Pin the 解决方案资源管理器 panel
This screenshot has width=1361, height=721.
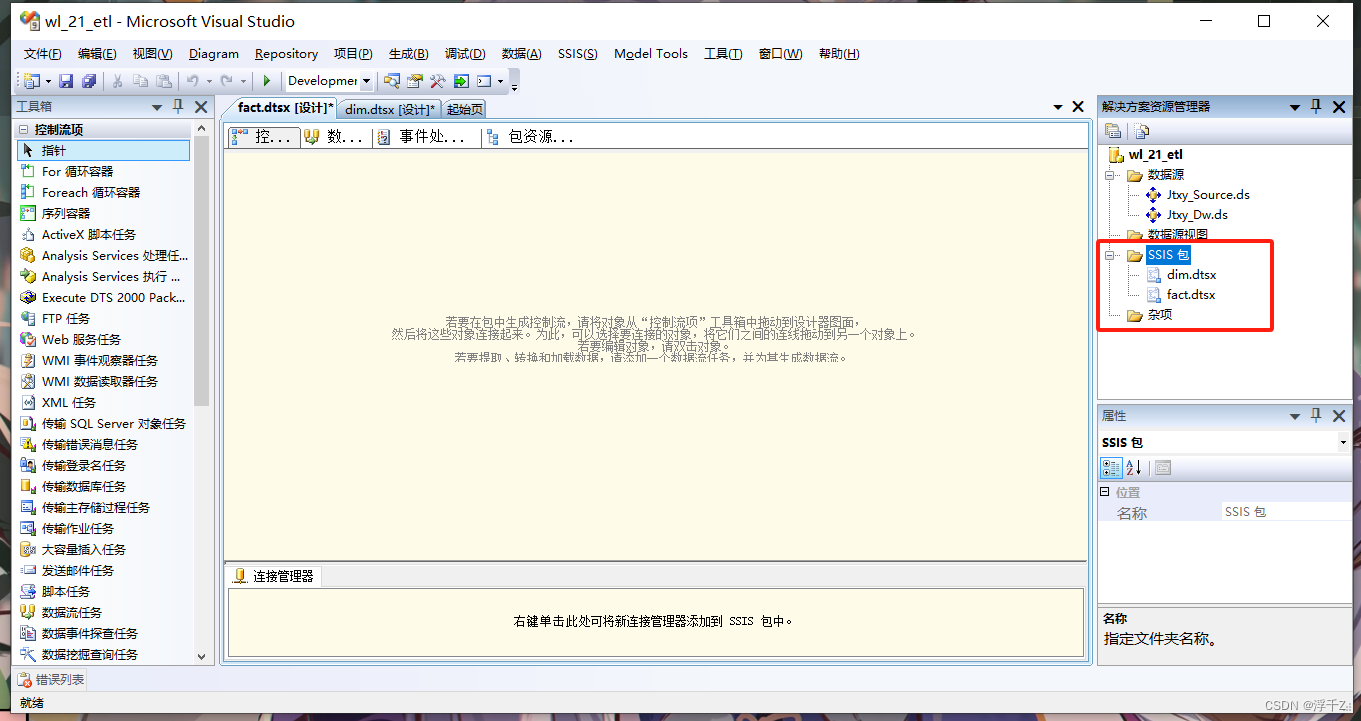(1317, 107)
